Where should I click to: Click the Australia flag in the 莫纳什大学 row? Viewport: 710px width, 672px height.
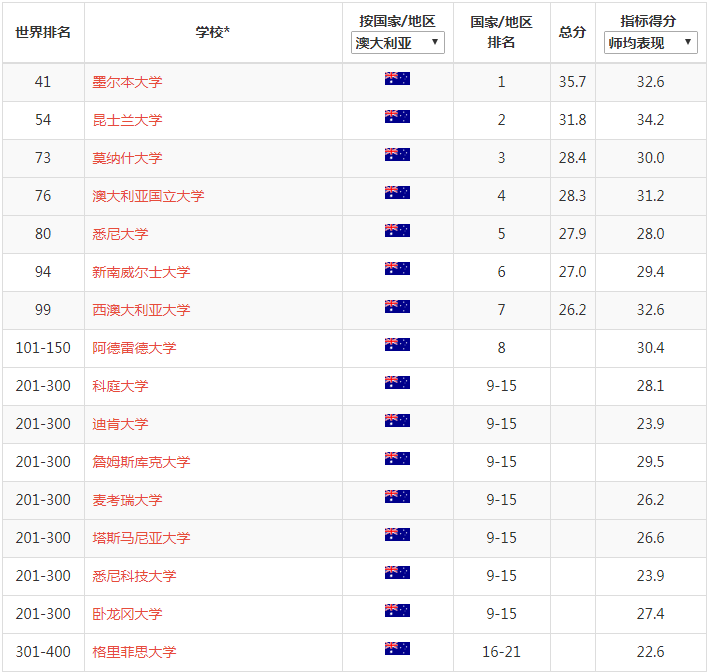(x=397, y=154)
